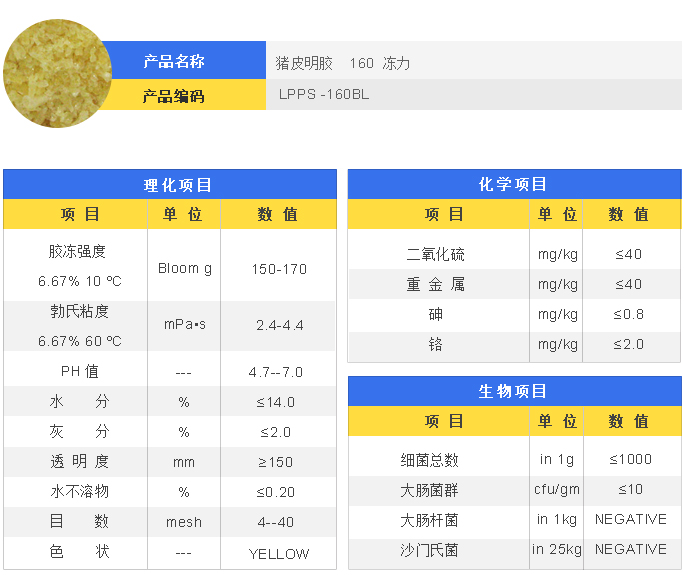Click product code LPPS-160BL
This screenshot has width=684, height=575.
click(x=324, y=95)
